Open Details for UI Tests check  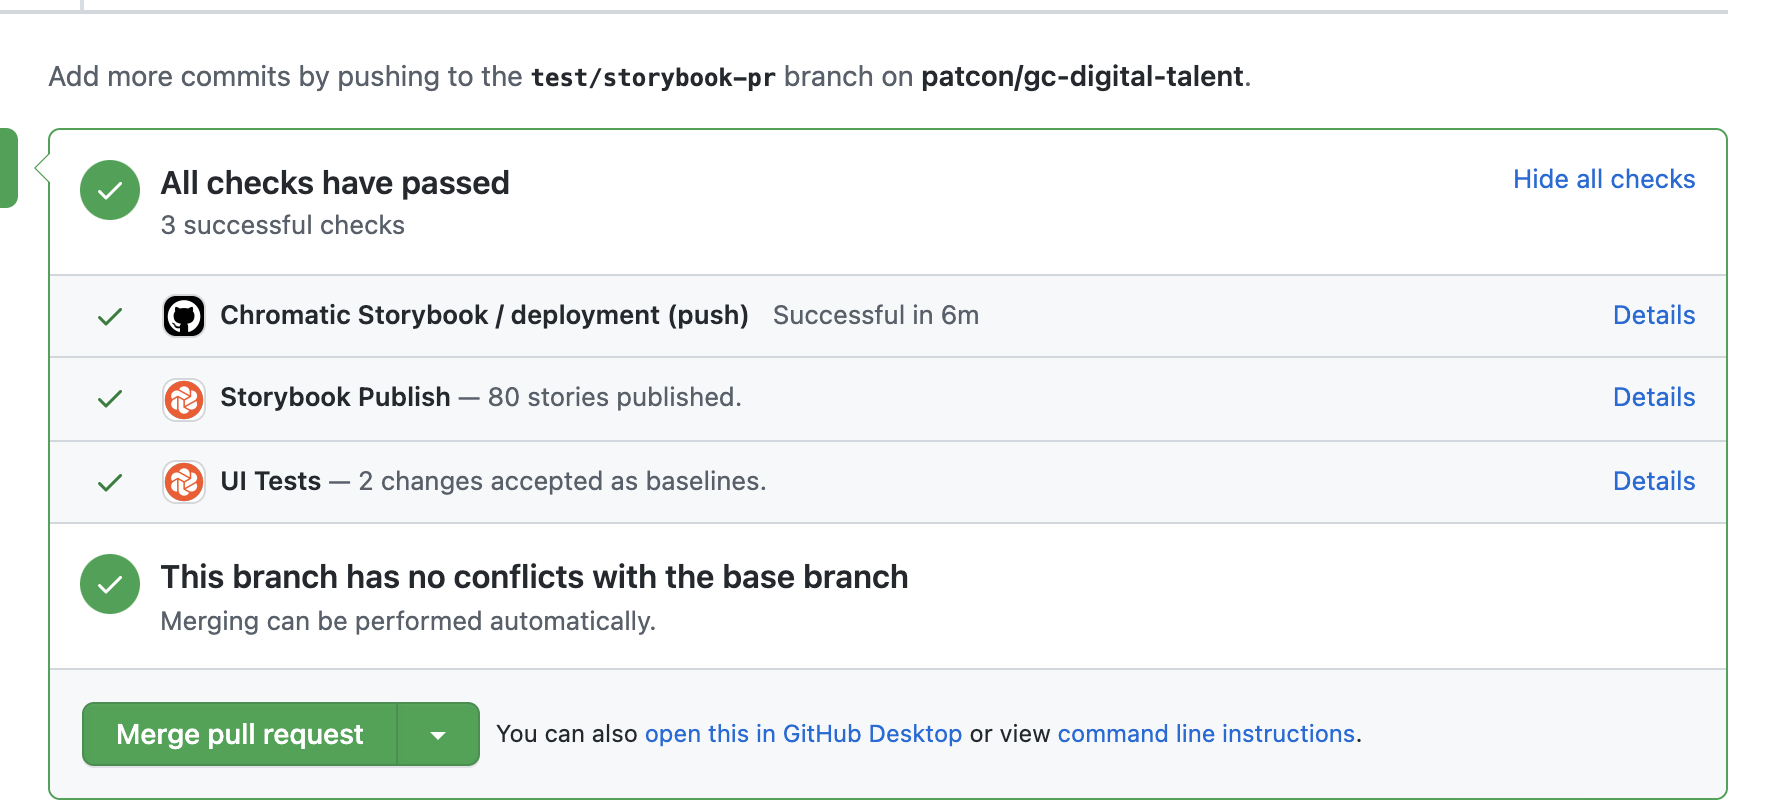(x=1654, y=481)
